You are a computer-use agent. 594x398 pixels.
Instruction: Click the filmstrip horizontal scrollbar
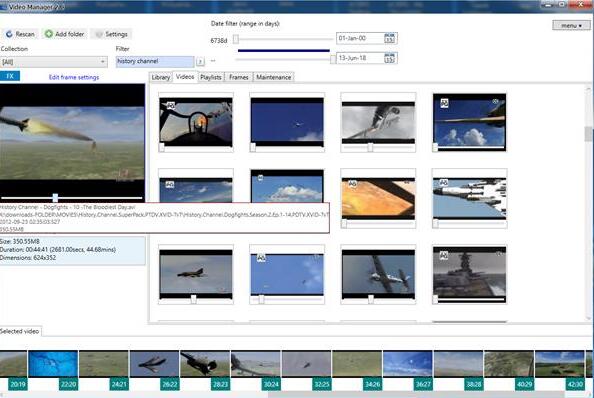[417, 395]
